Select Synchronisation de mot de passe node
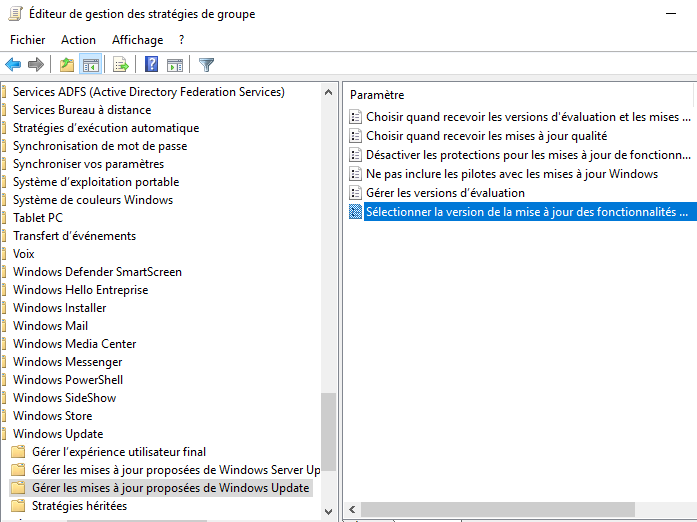 click(100, 146)
